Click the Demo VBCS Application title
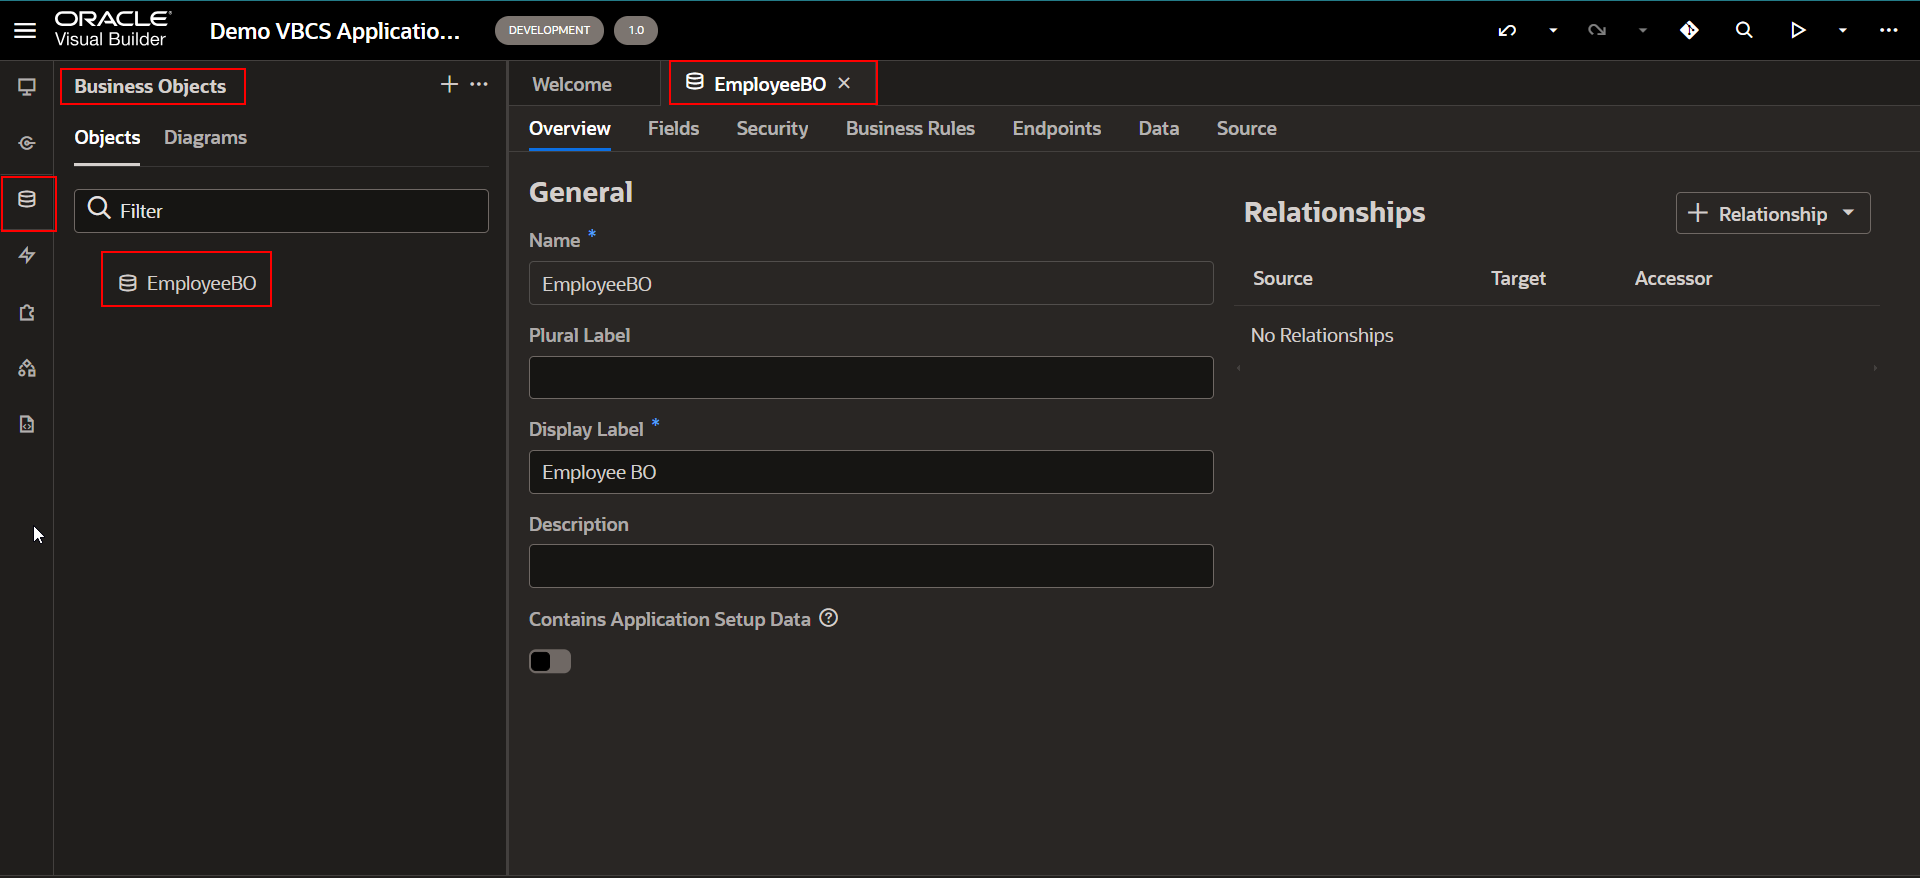Screen dimensions: 1920x878 click(x=335, y=31)
